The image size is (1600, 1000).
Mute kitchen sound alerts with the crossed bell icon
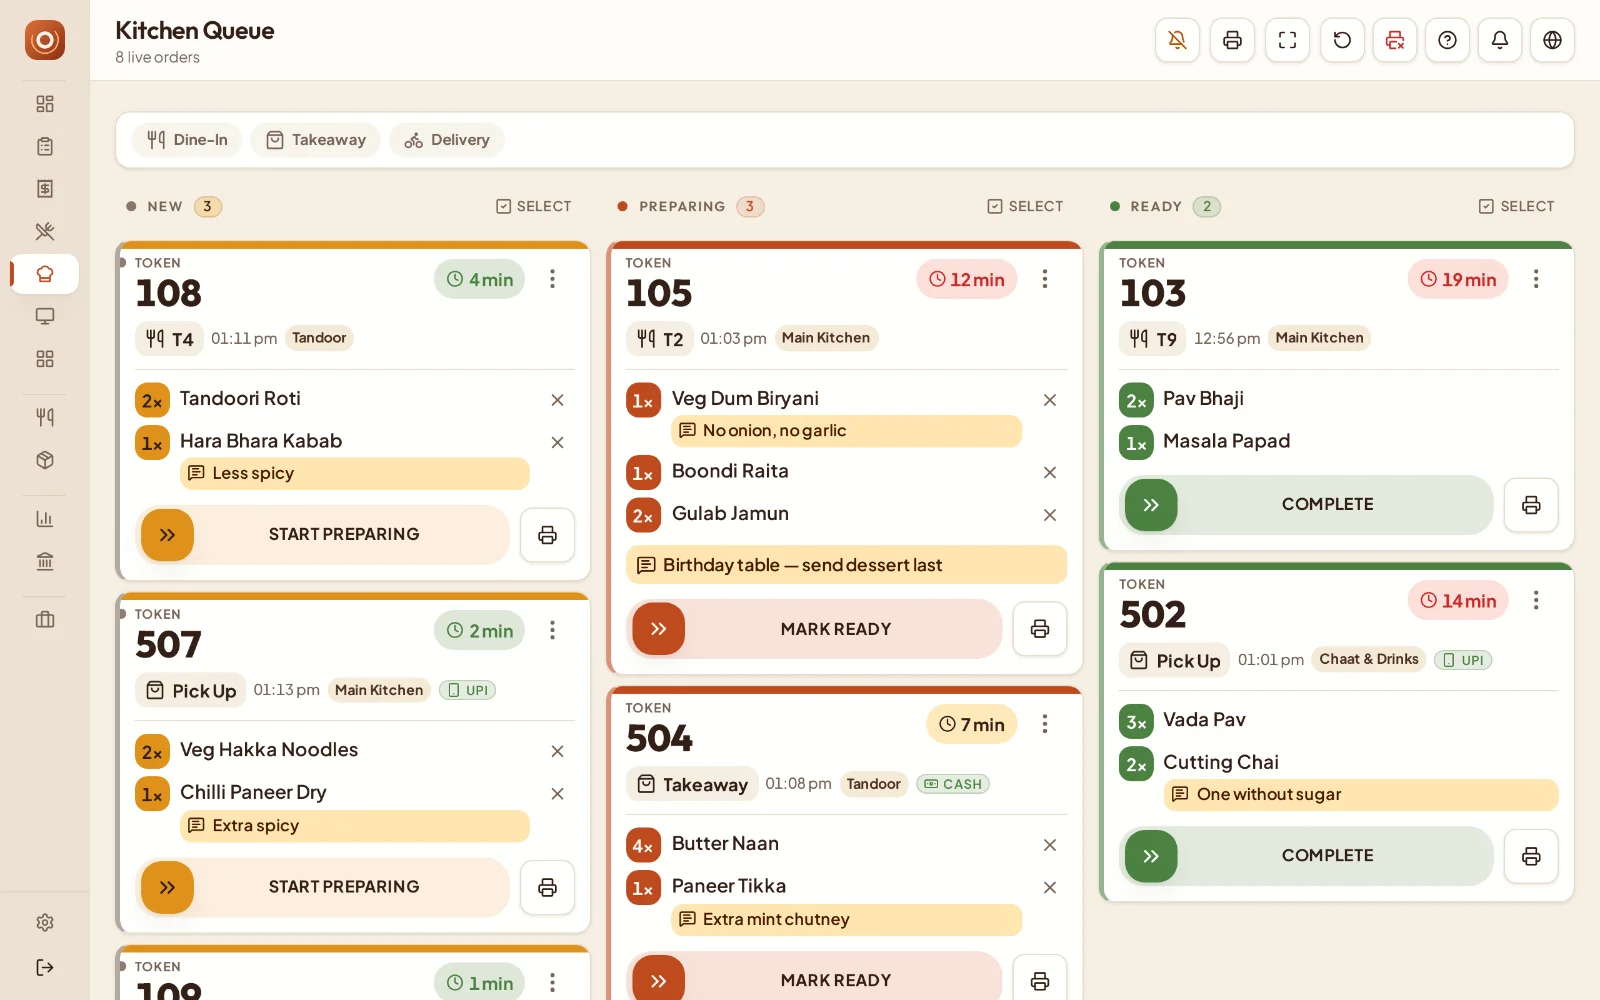click(1177, 40)
